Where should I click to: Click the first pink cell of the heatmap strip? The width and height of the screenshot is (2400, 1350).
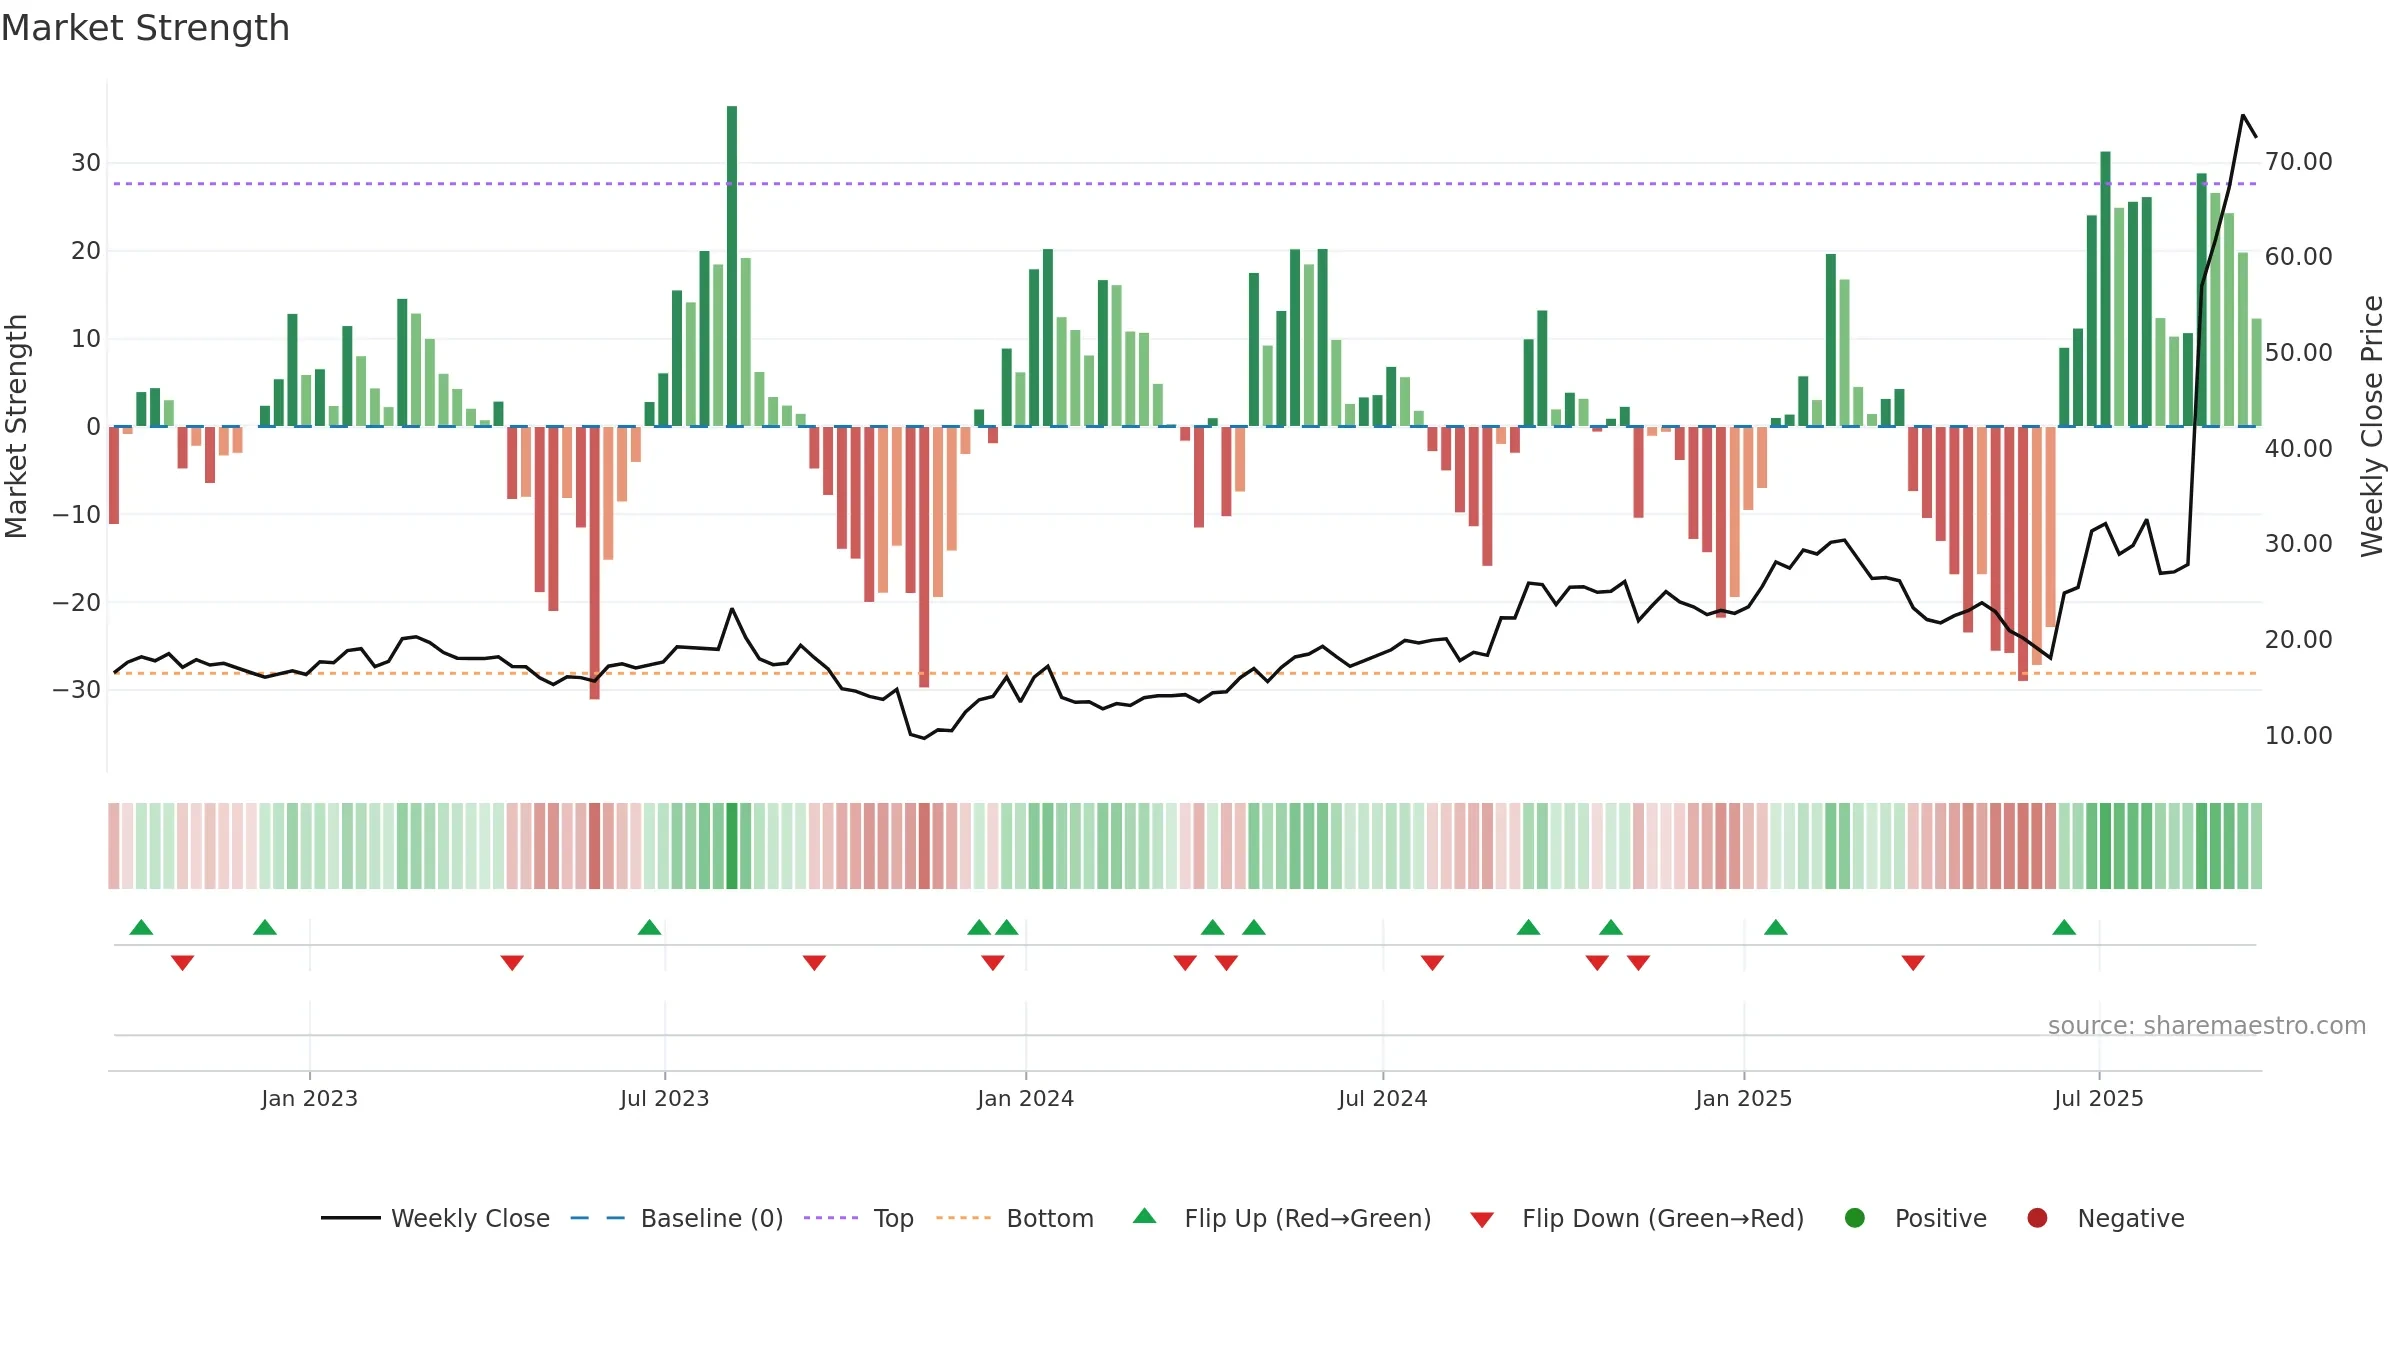point(114,846)
